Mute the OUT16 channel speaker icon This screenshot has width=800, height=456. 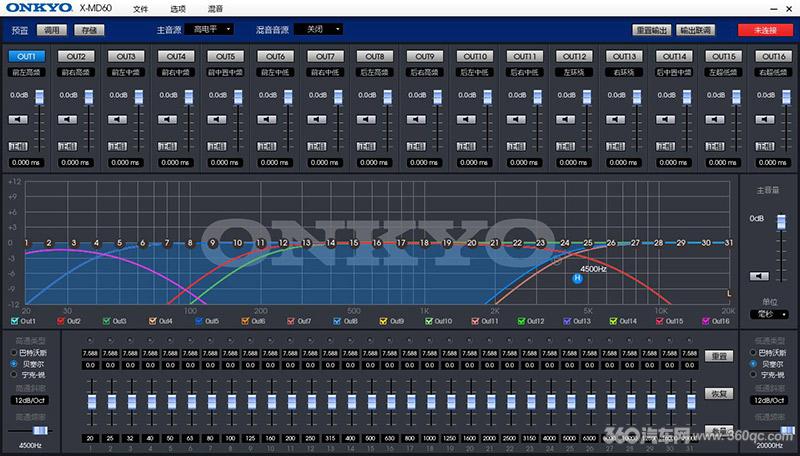pos(765,119)
